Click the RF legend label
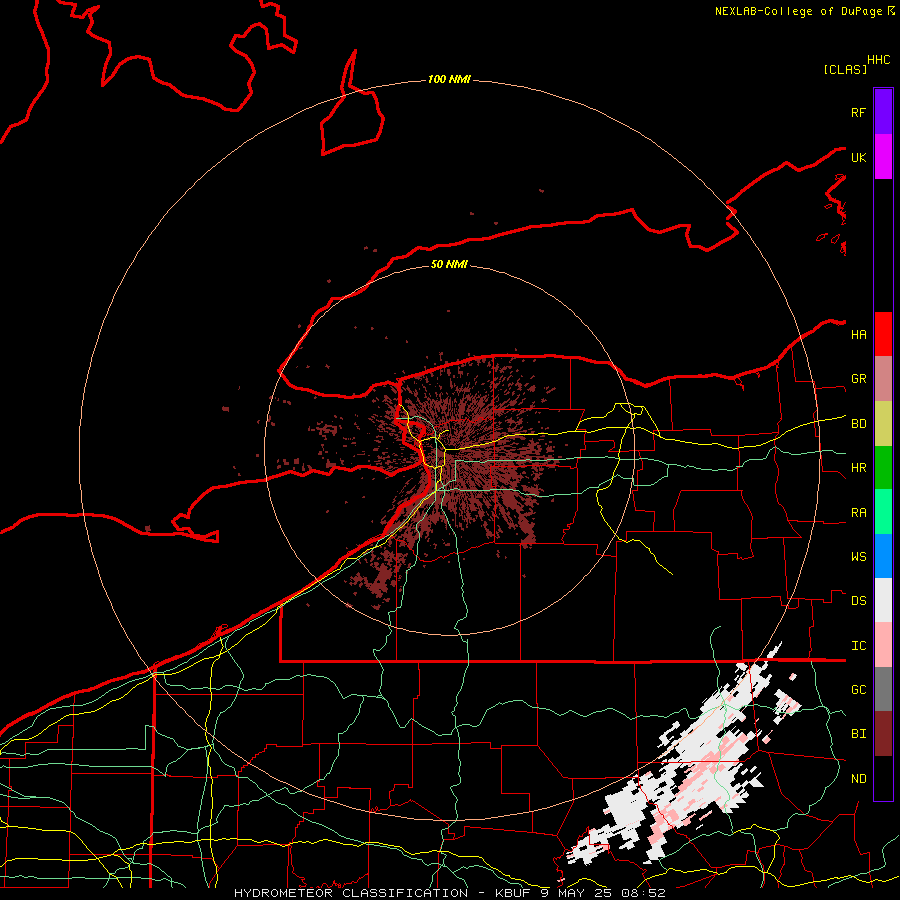The height and width of the screenshot is (900, 900). pyautogui.click(x=859, y=112)
